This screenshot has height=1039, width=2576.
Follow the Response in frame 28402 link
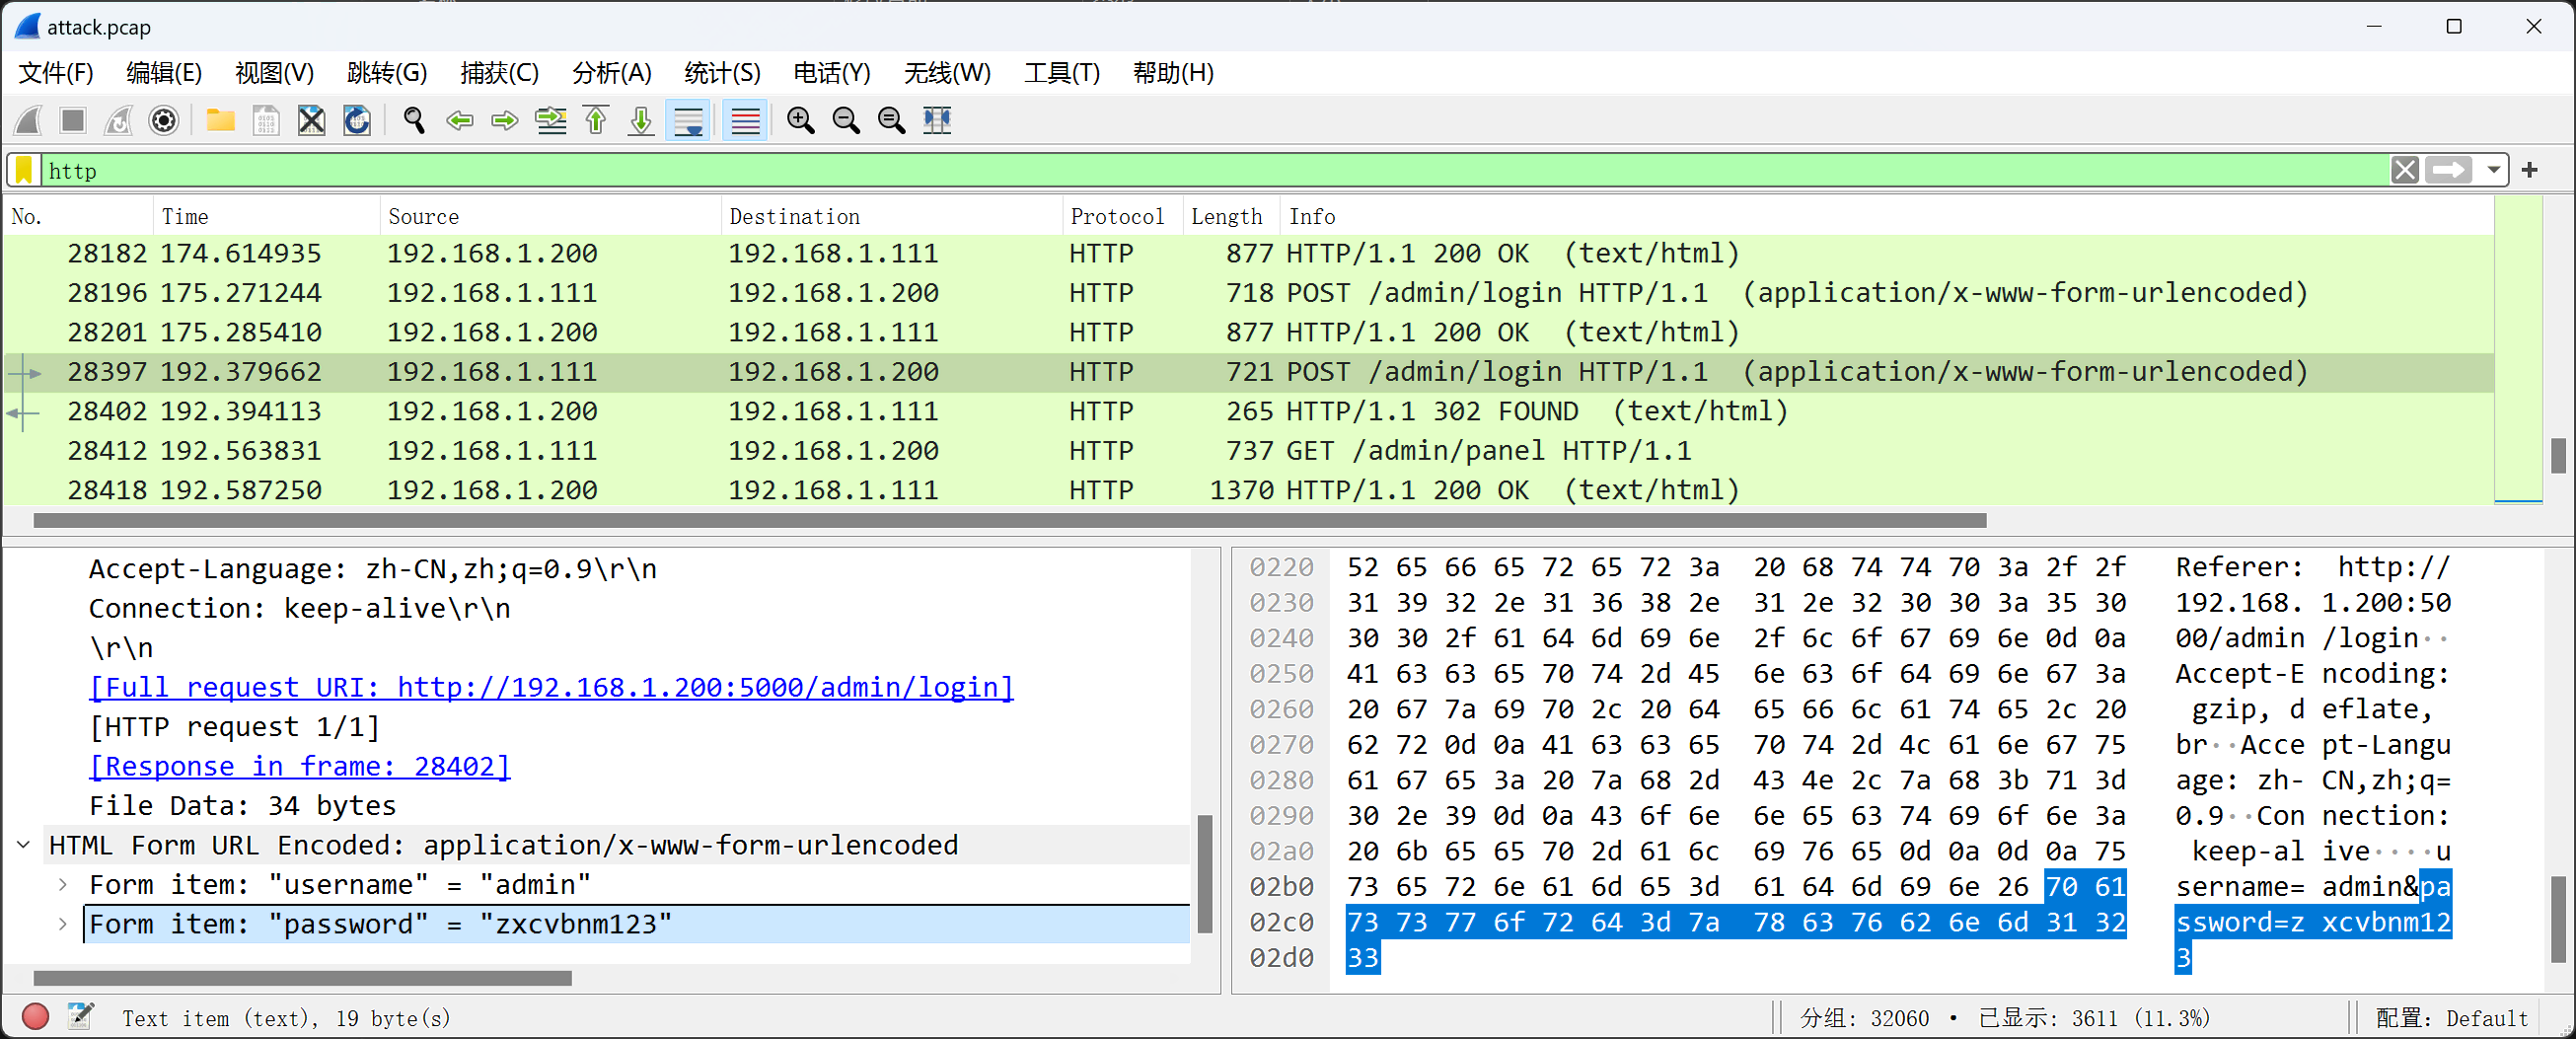[x=300, y=766]
